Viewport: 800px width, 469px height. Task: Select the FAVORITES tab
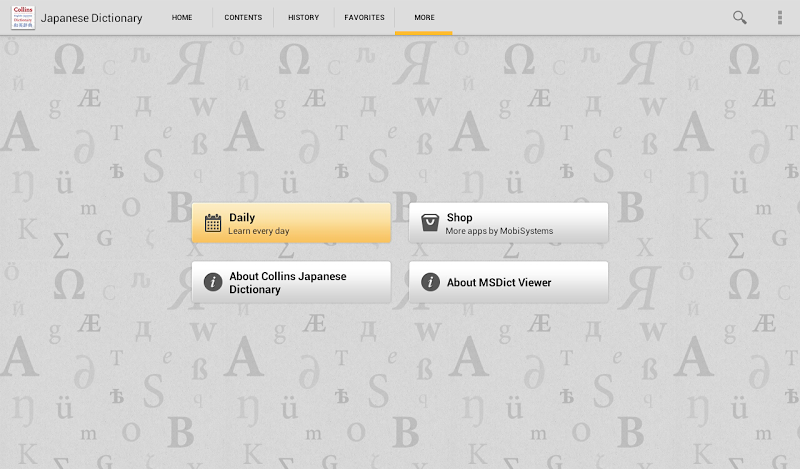coord(364,17)
